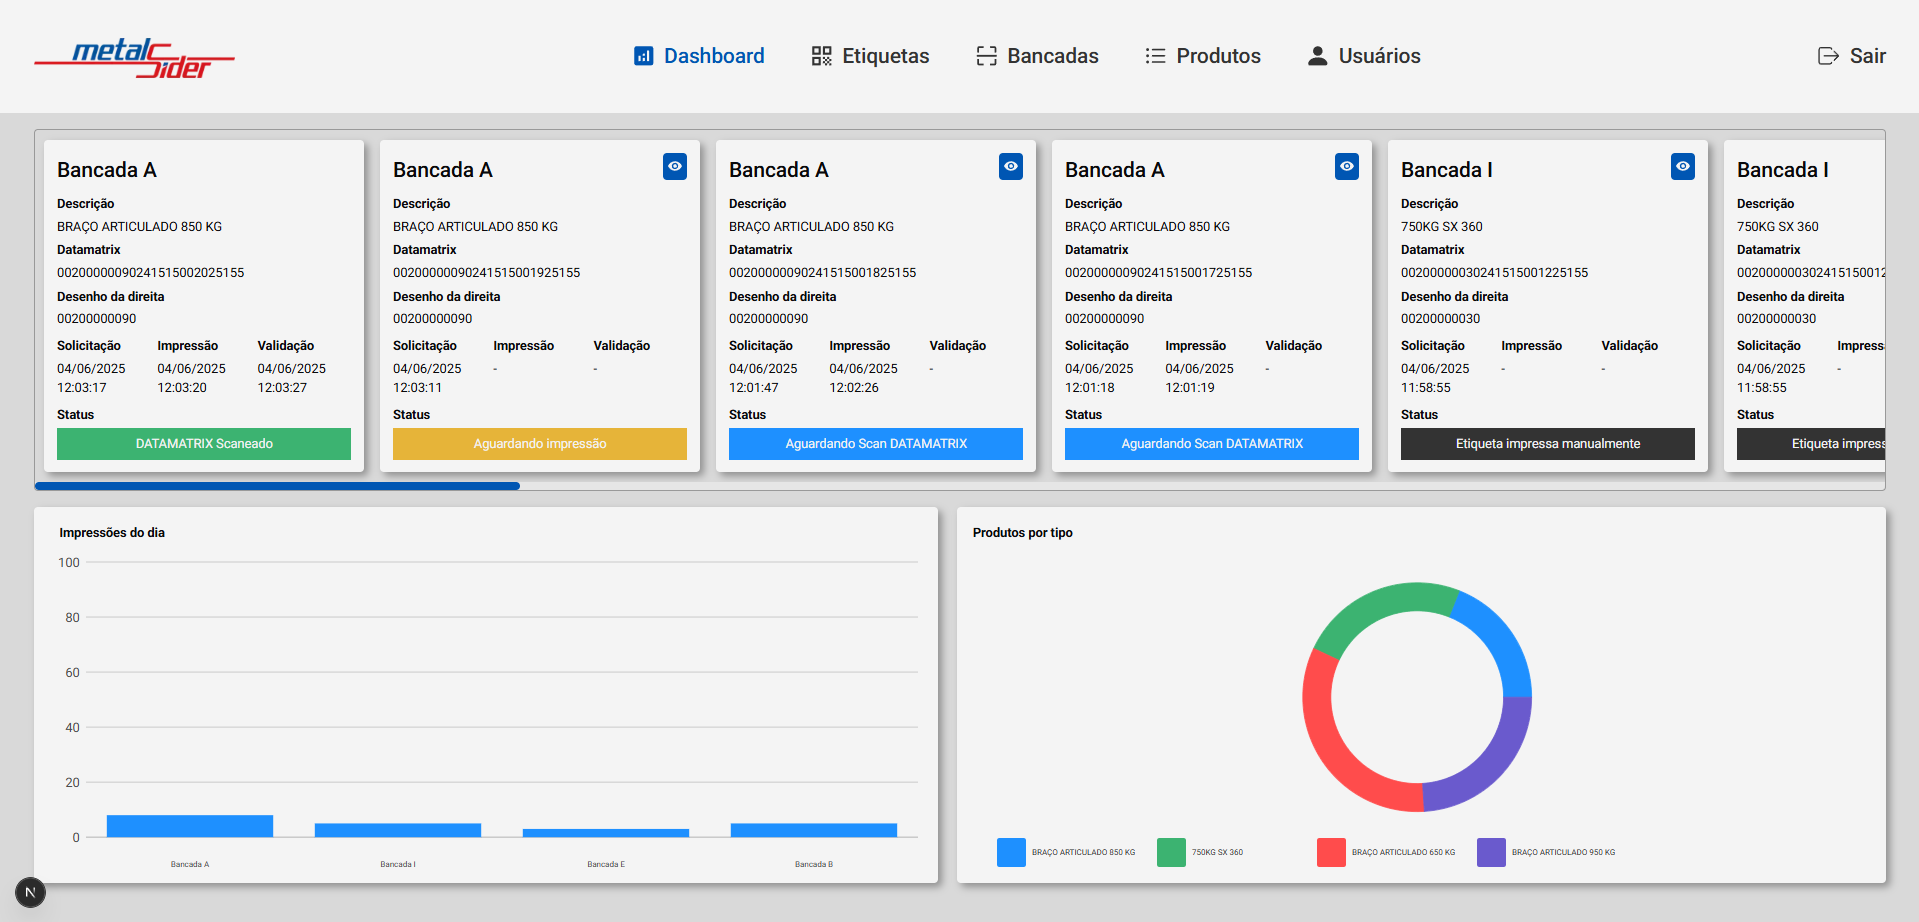This screenshot has height=922, width=1919.
Task: Click the Dashboard chart icon
Action: point(643,56)
